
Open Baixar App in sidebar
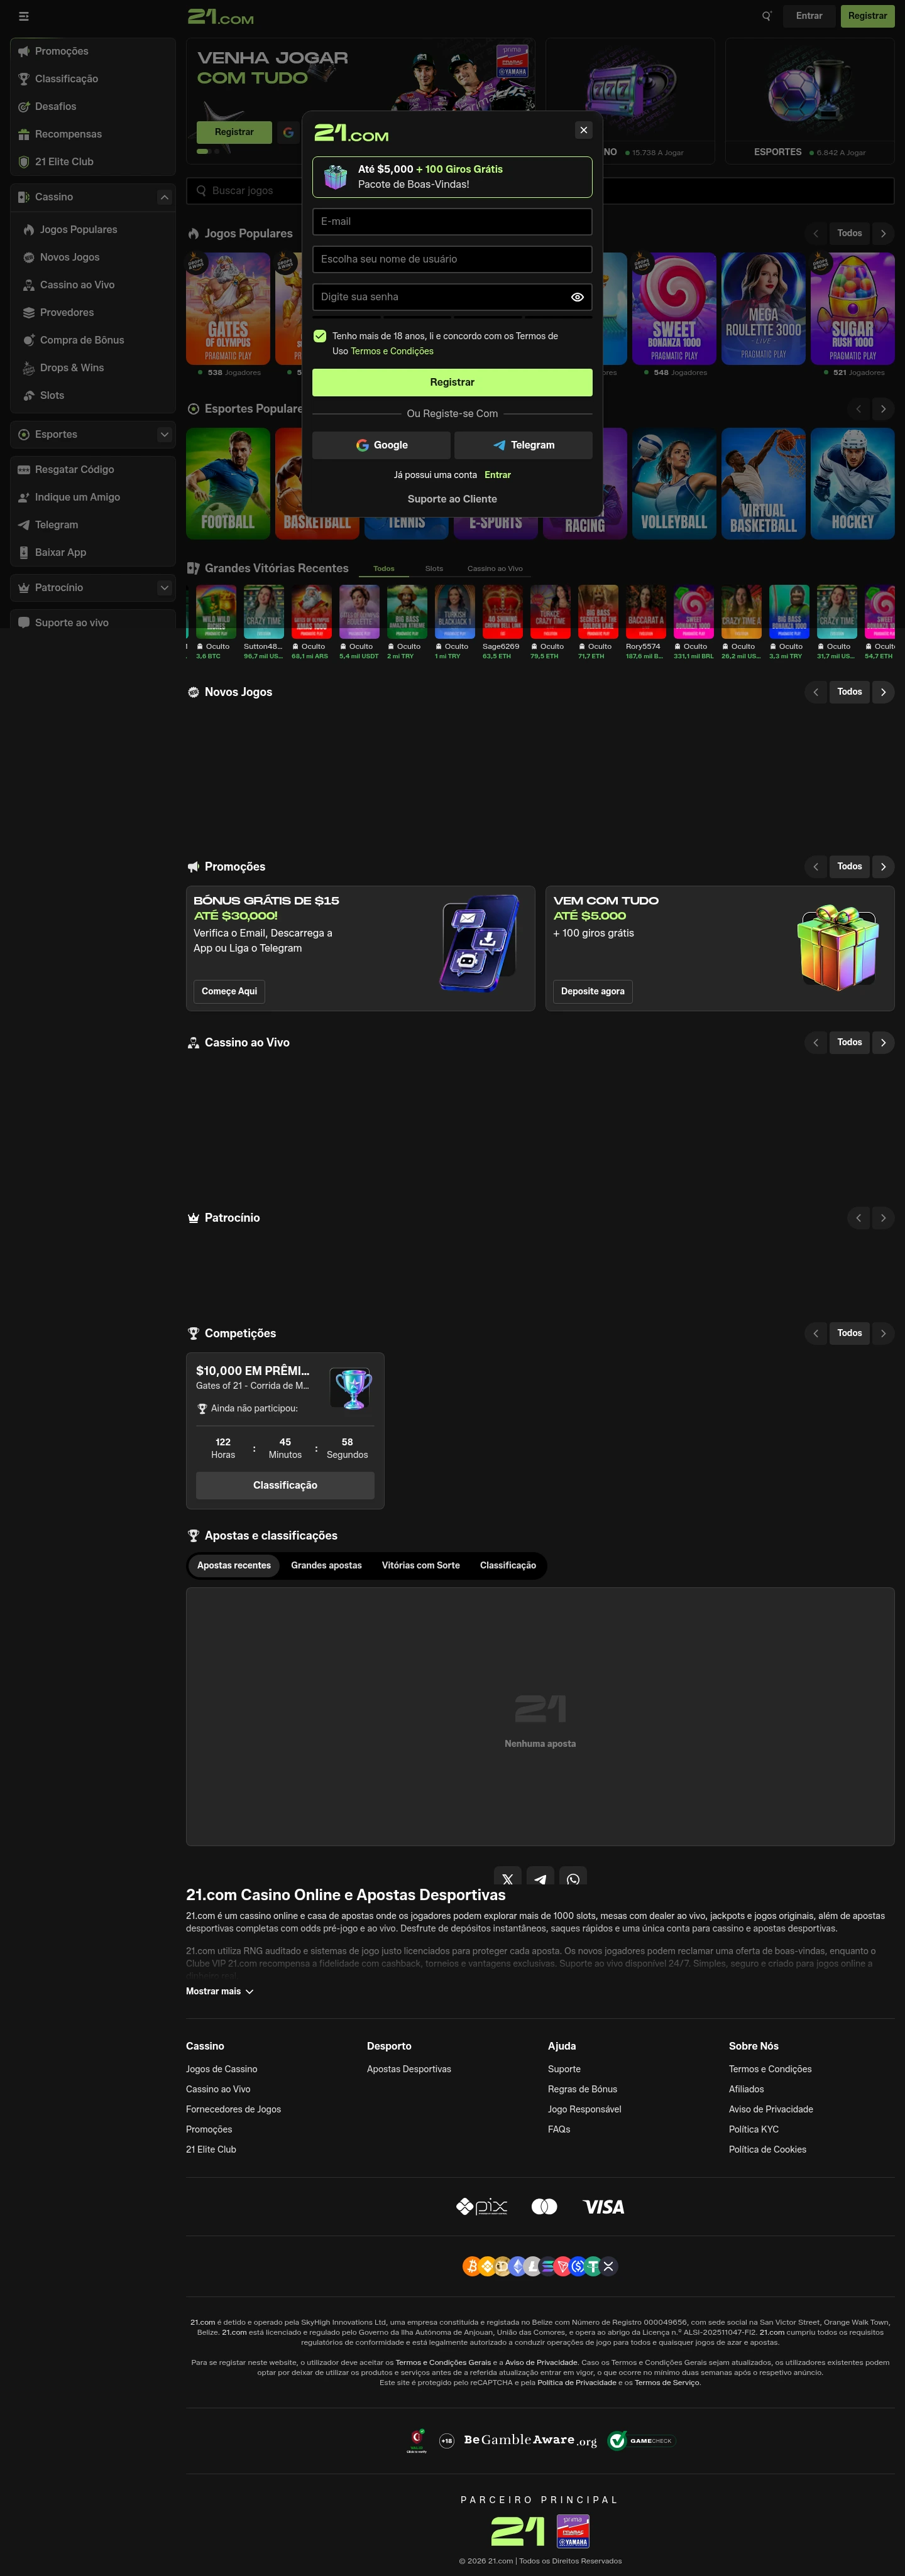(92, 552)
